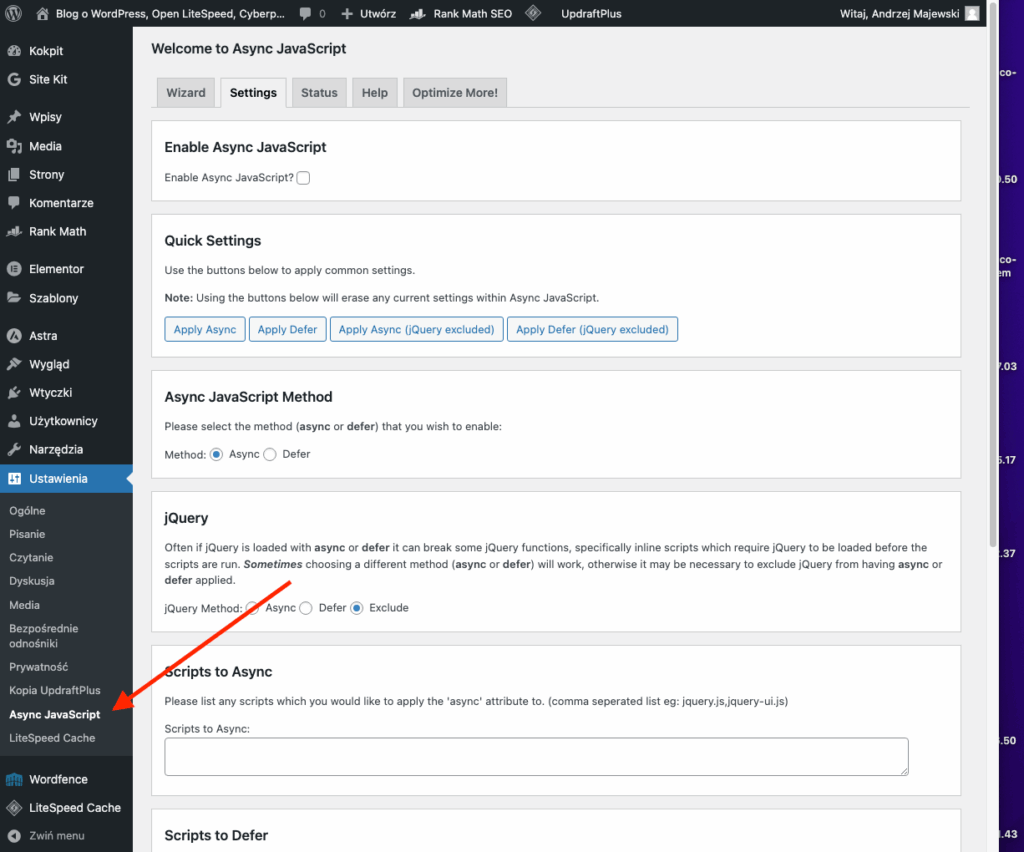This screenshot has width=1024, height=852.
Task: Click the Site Kit Google icon
Action: (x=14, y=80)
